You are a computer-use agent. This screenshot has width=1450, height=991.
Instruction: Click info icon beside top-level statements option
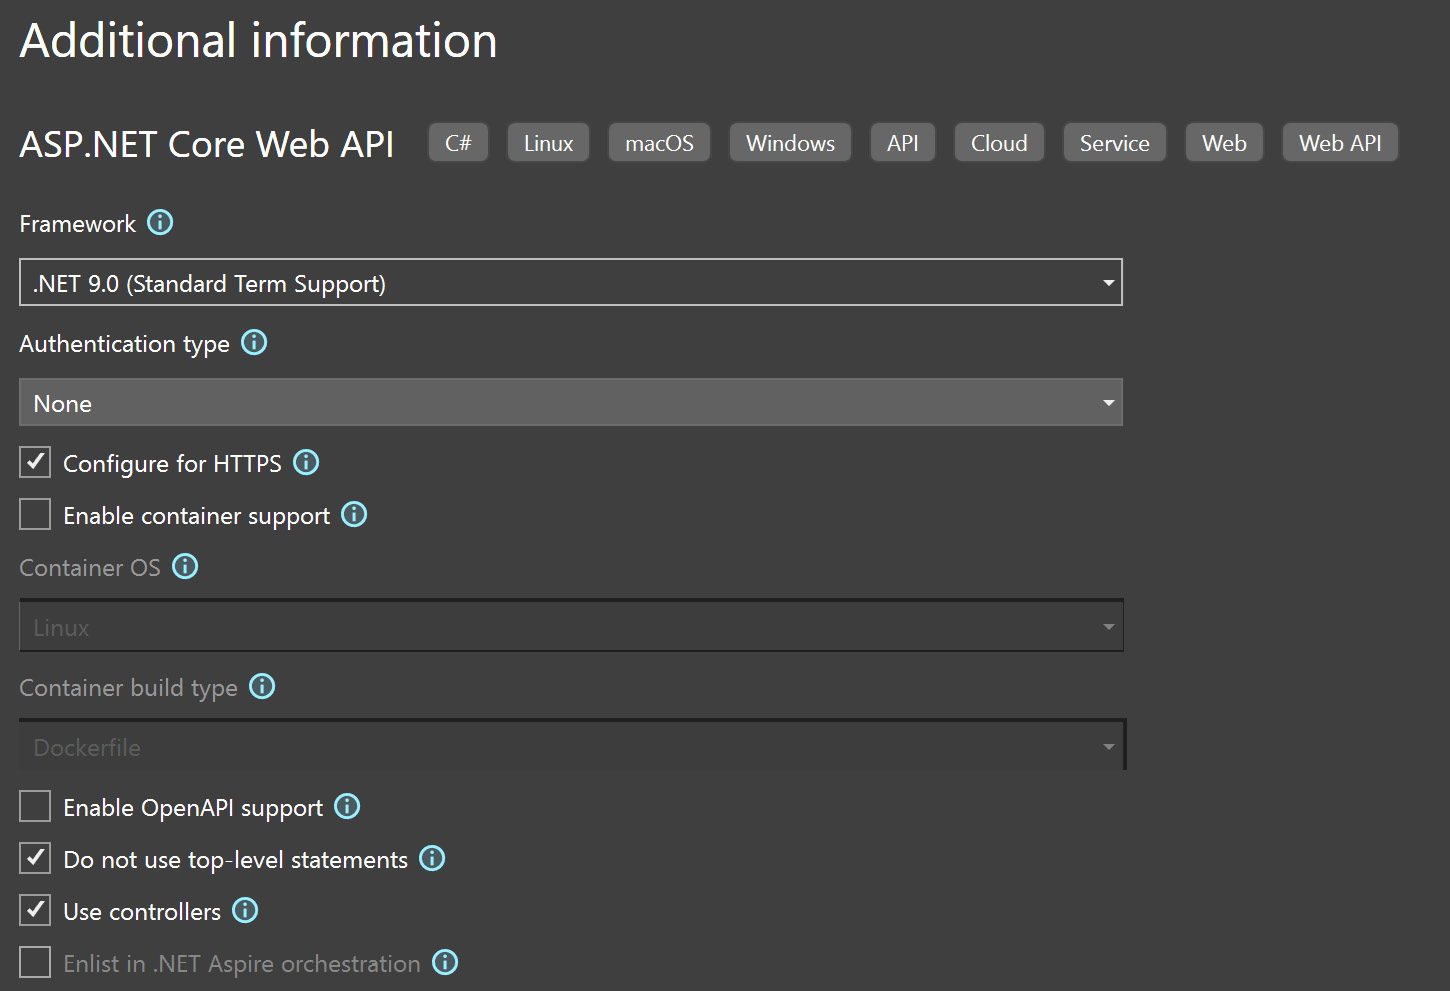[x=432, y=858]
